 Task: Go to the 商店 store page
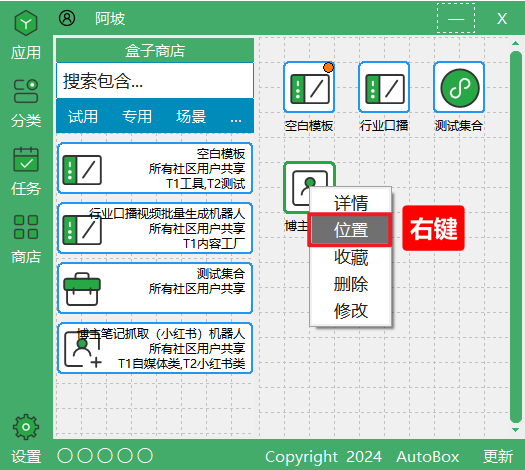[x=26, y=239]
